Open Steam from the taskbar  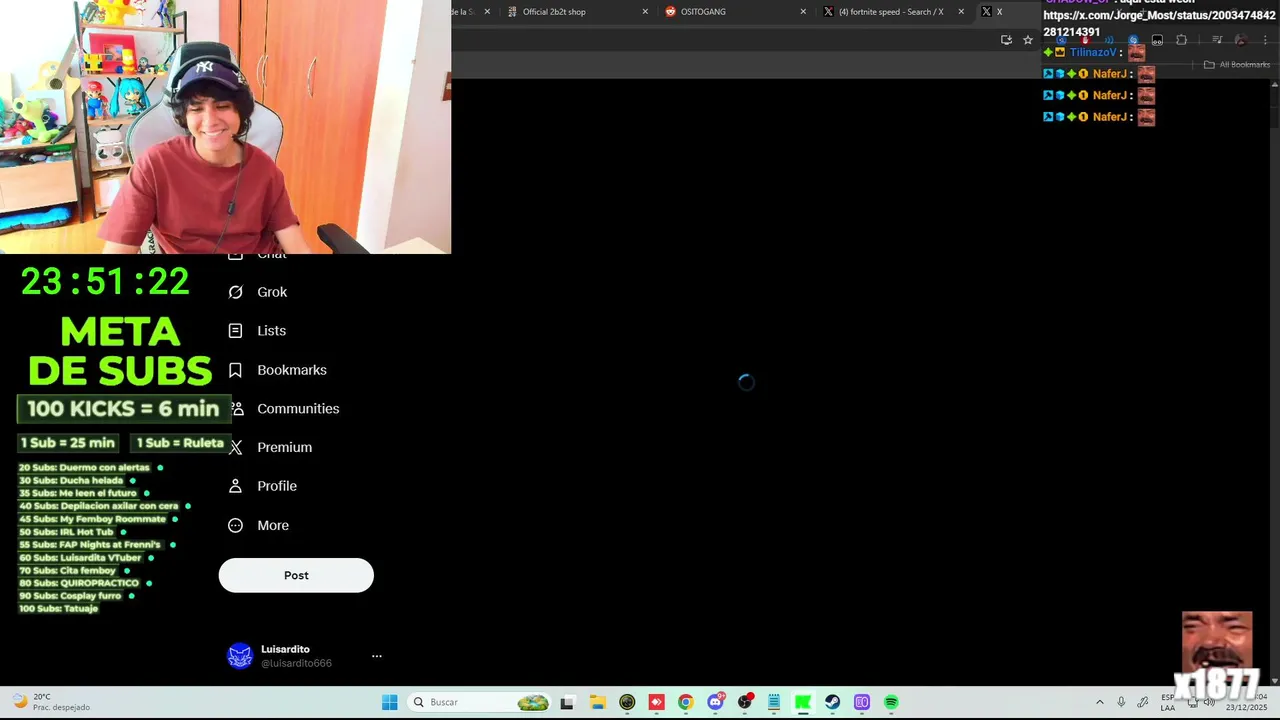pyautogui.click(x=832, y=702)
